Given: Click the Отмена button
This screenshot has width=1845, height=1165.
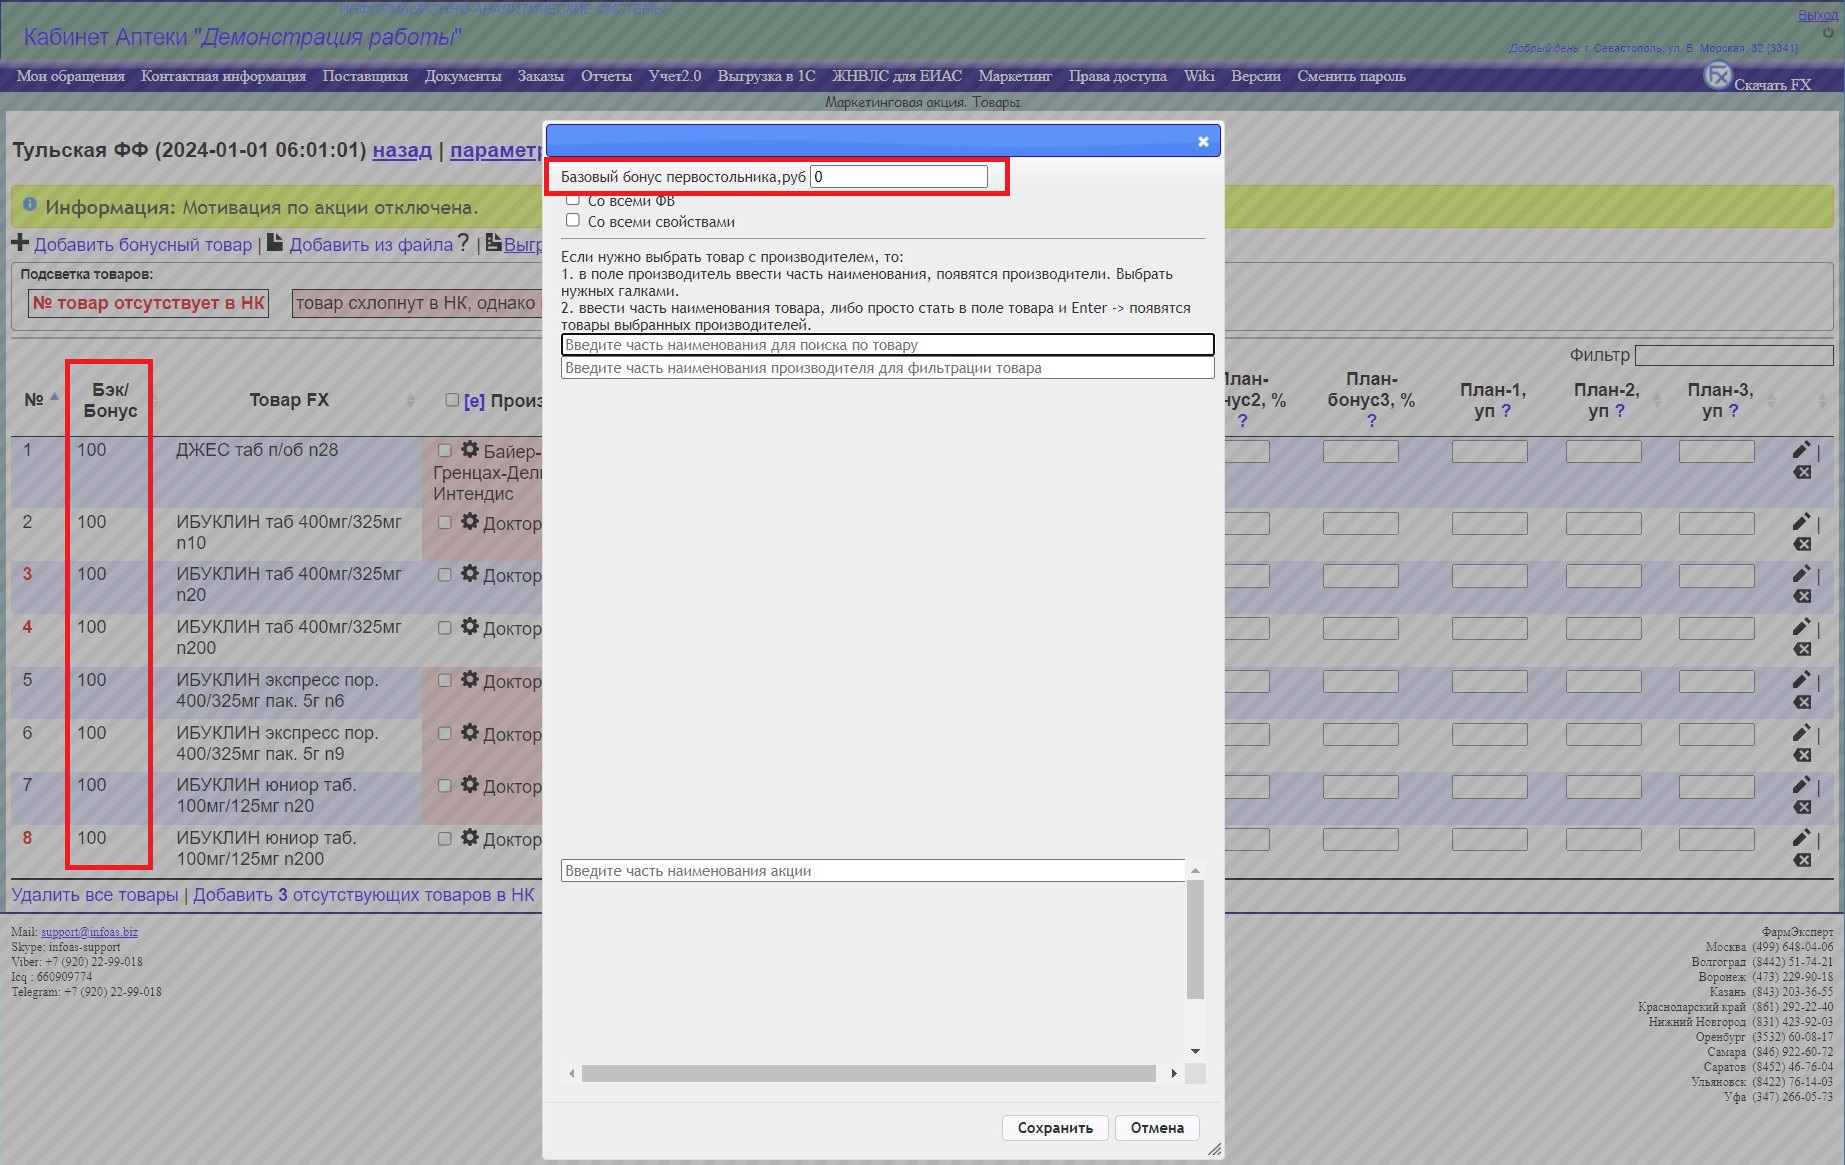Looking at the screenshot, I should point(1156,1127).
